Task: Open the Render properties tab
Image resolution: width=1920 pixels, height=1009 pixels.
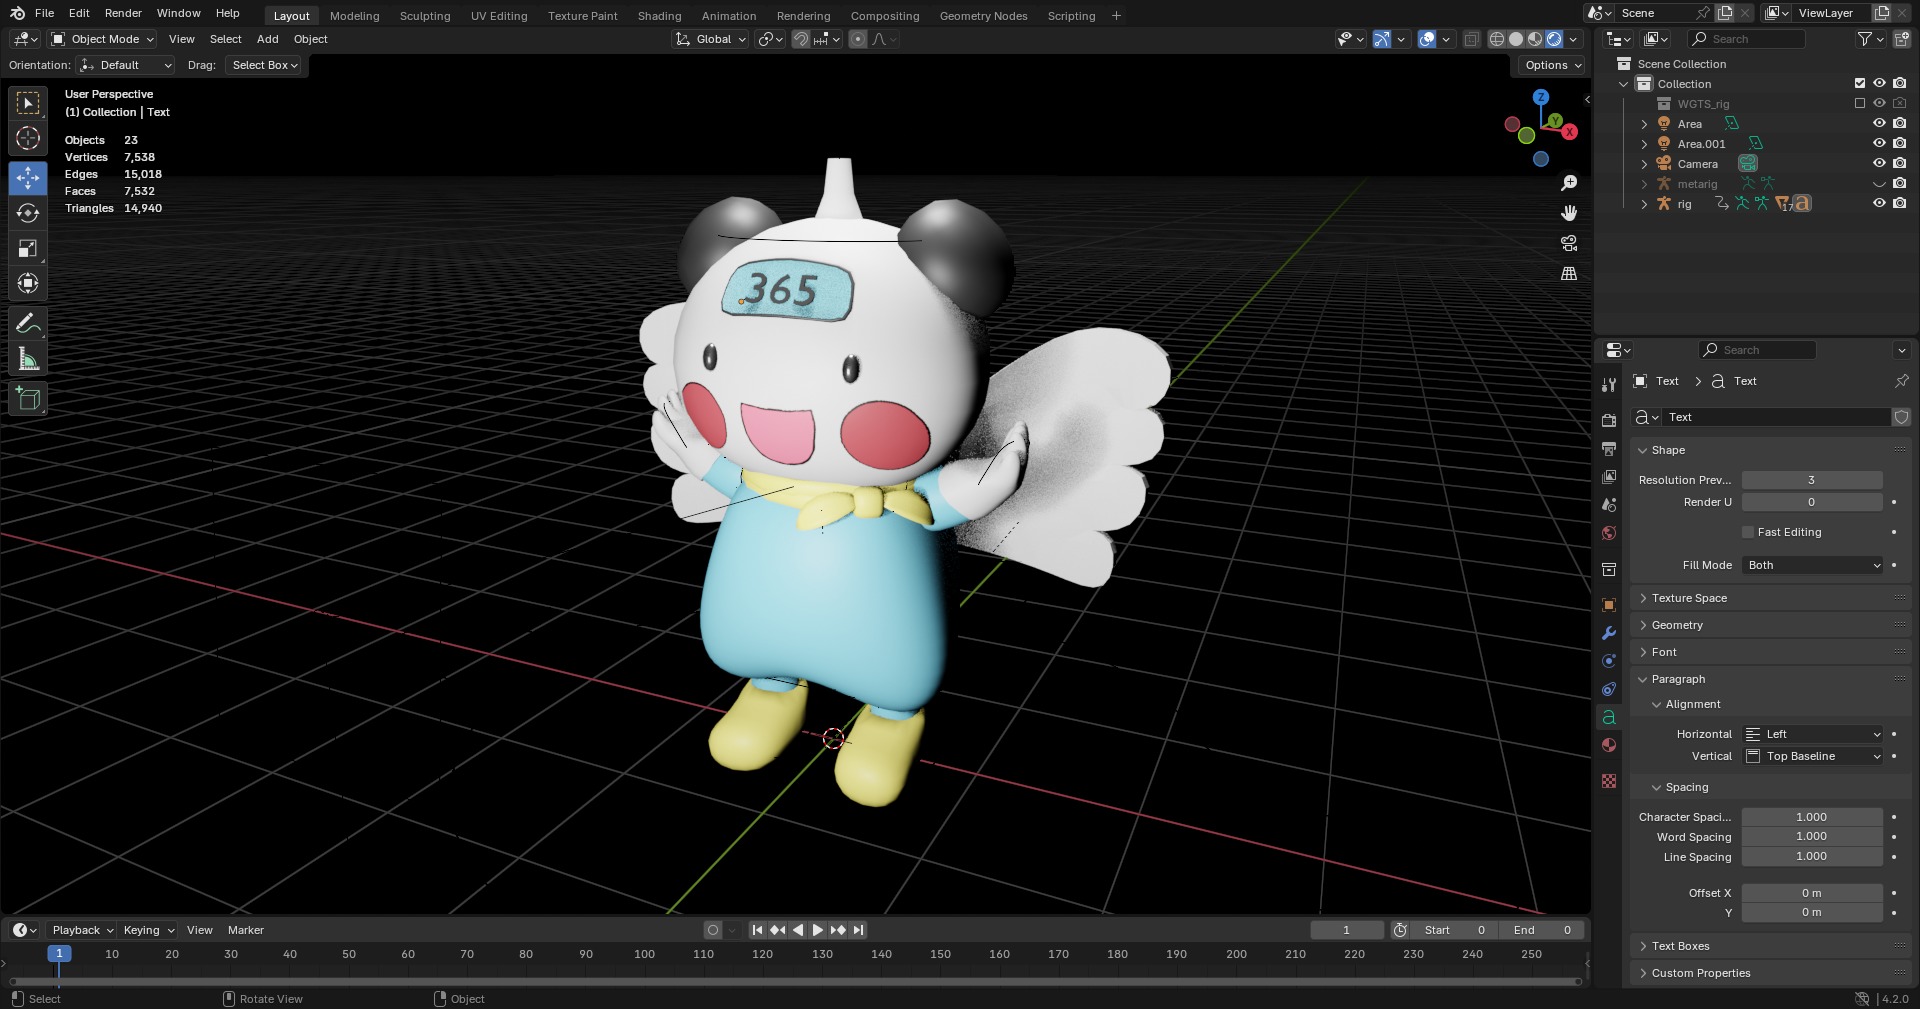Action: (x=1609, y=421)
